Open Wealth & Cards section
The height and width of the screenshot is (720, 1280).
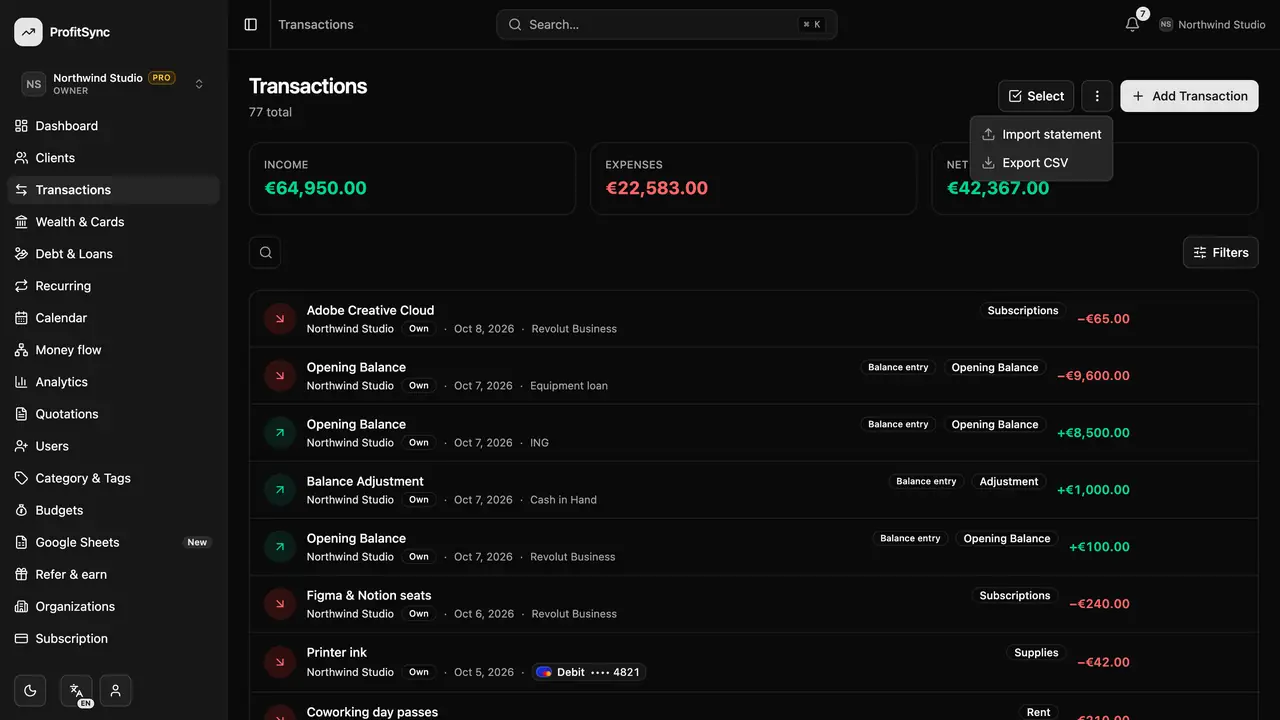pos(113,222)
